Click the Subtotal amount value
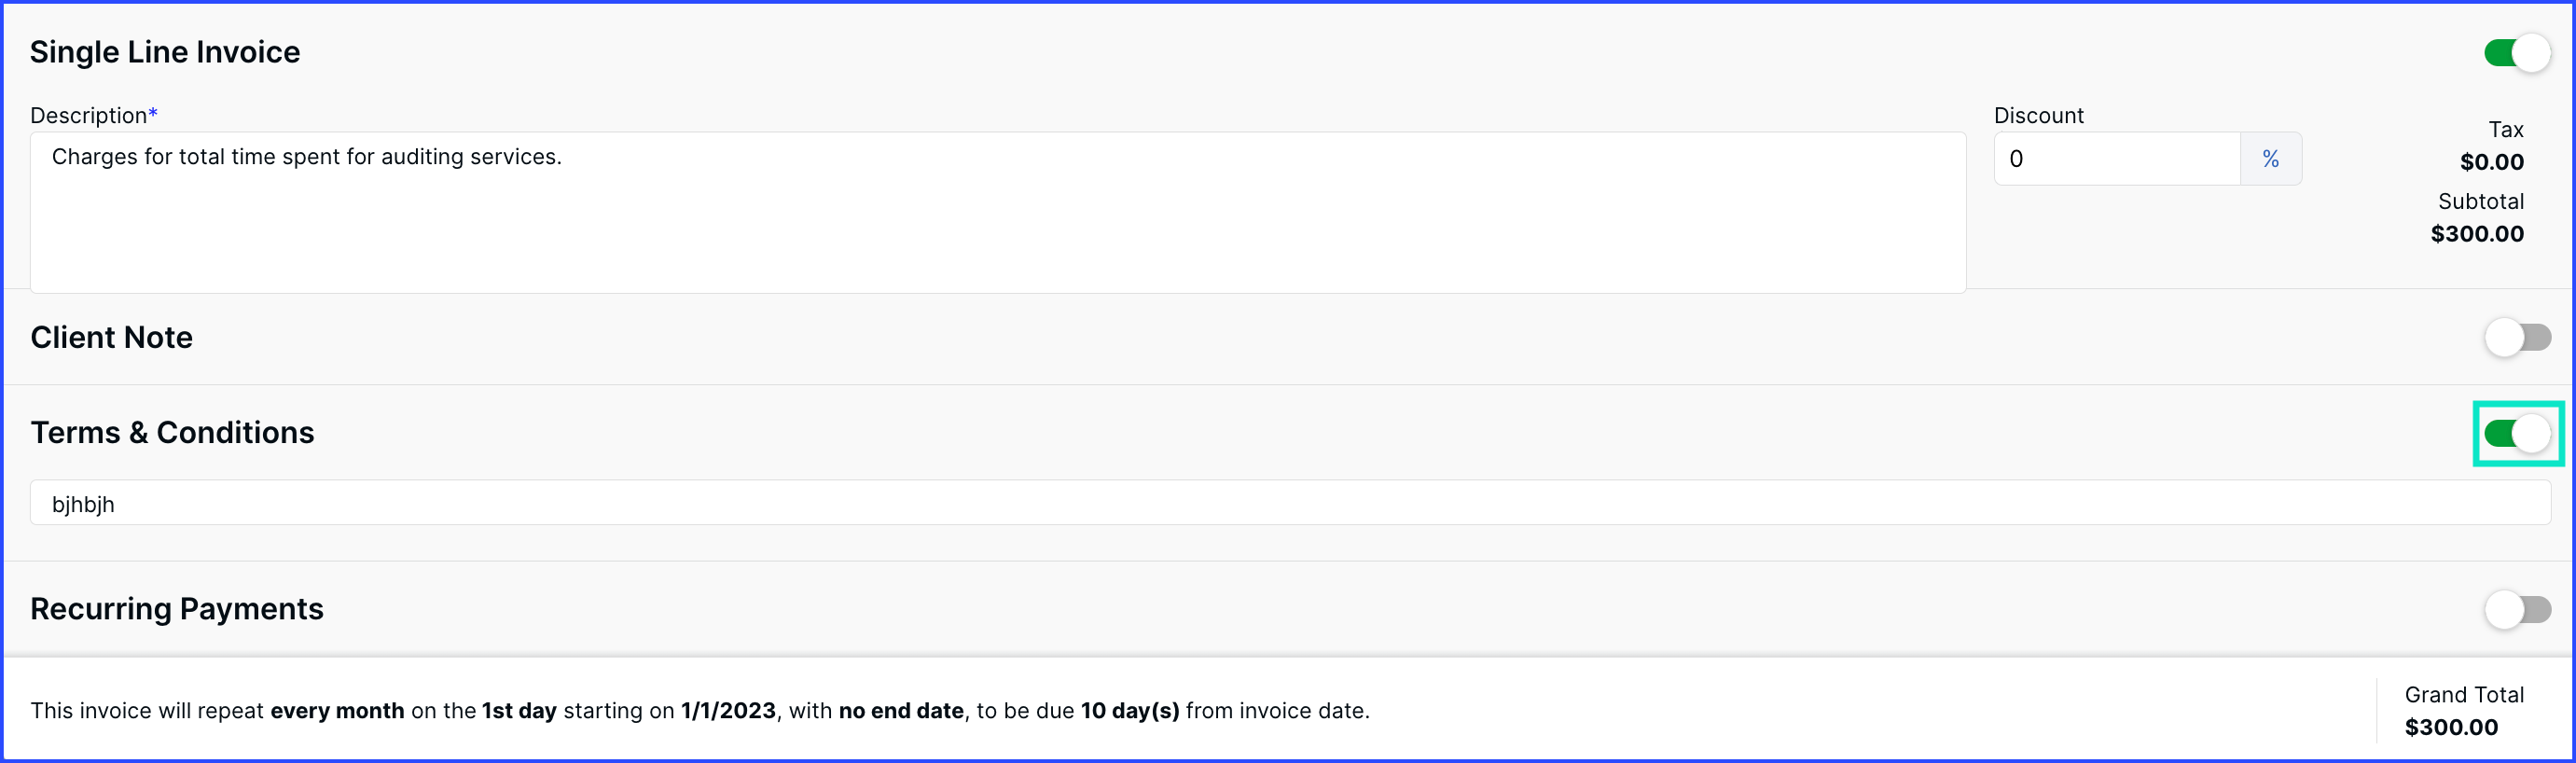The height and width of the screenshot is (763, 2576). tap(2477, 234)
